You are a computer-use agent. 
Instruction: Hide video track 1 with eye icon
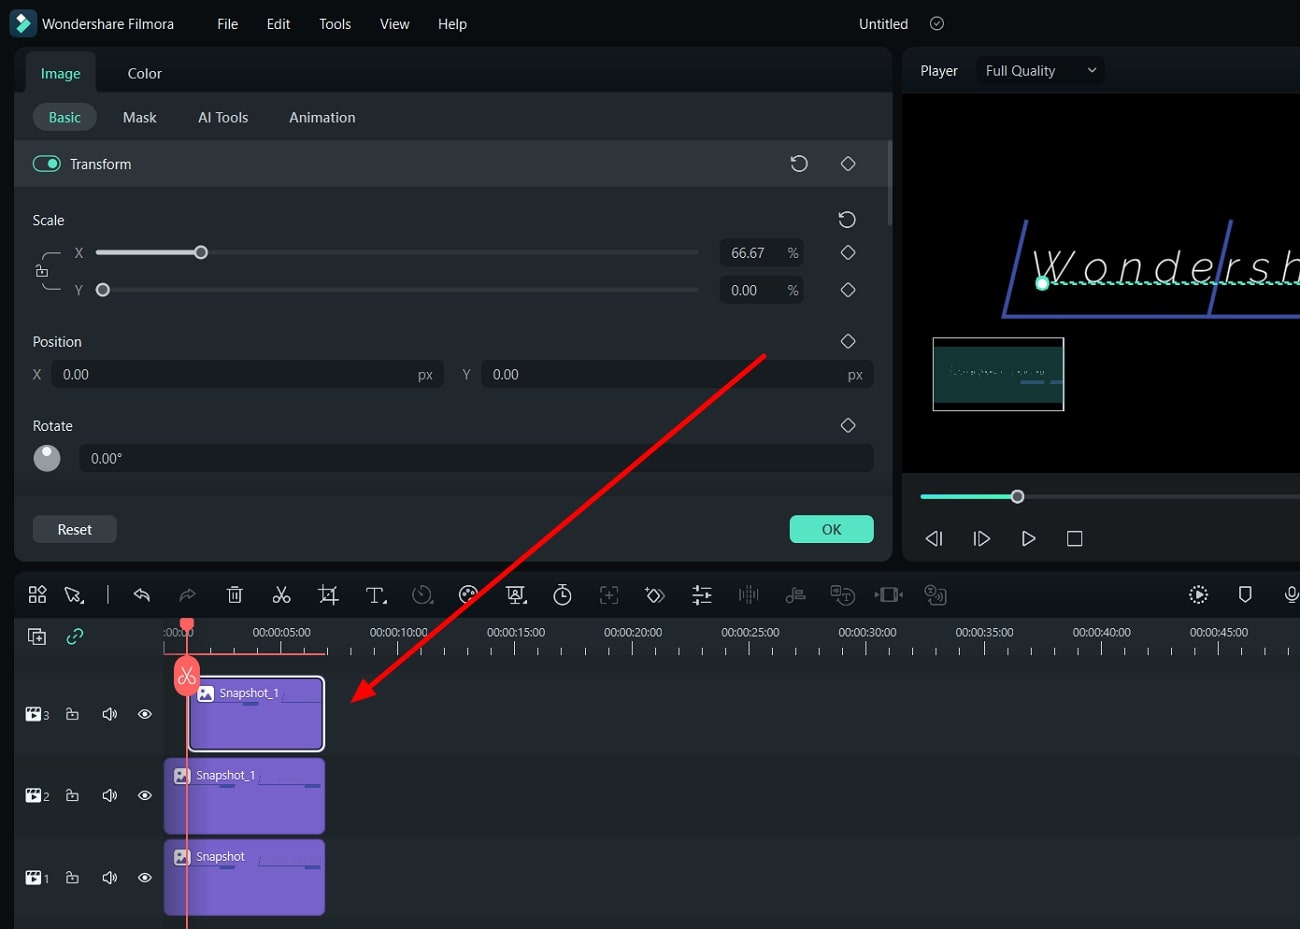145,878
